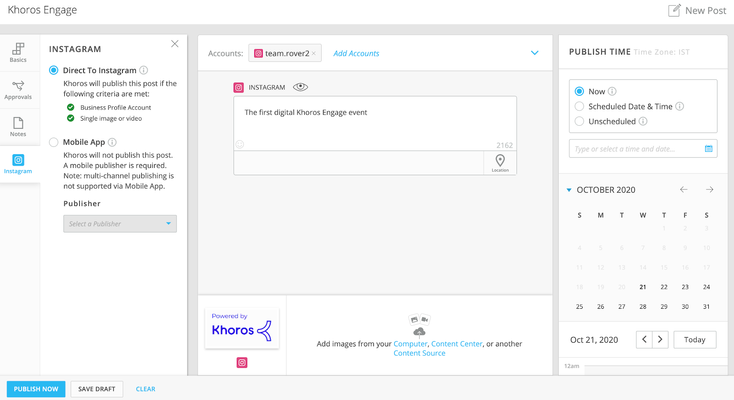Click the Instagram post text area
Viewport: 734px width, 400px height.
tap(375, 124)
